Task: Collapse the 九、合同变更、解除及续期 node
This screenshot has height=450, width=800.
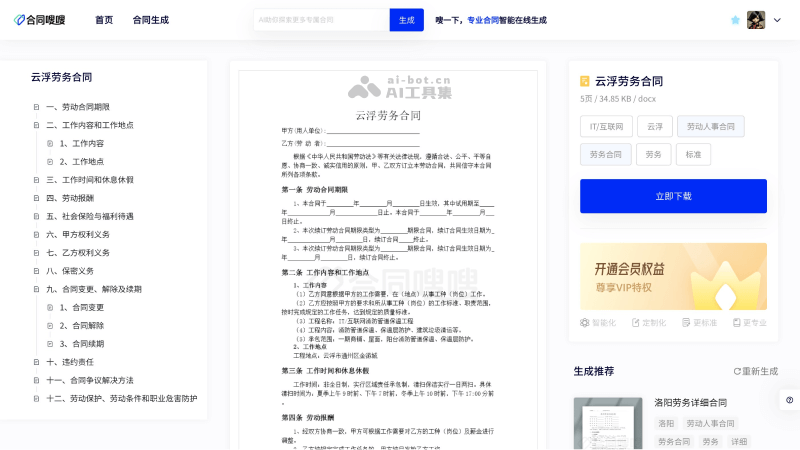Action: 36,289
